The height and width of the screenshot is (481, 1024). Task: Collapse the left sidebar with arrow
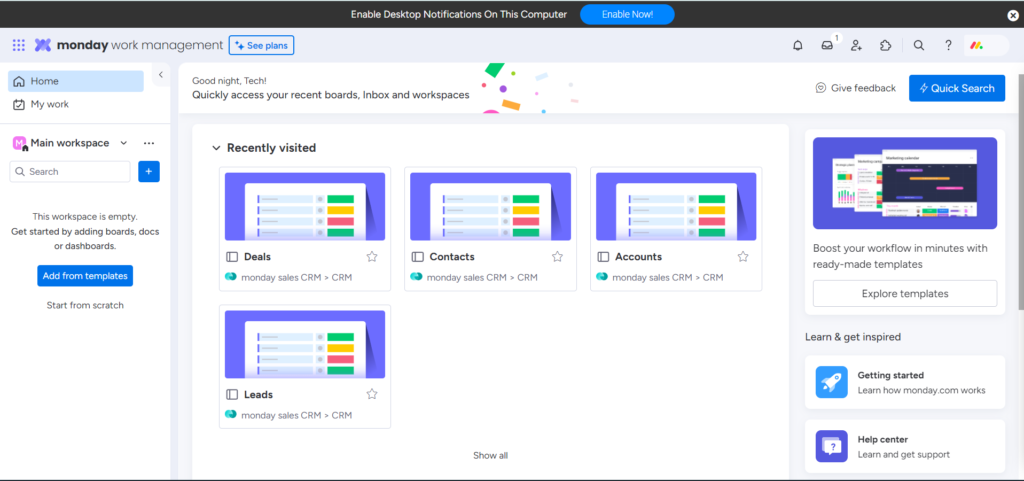pos(160,75)
